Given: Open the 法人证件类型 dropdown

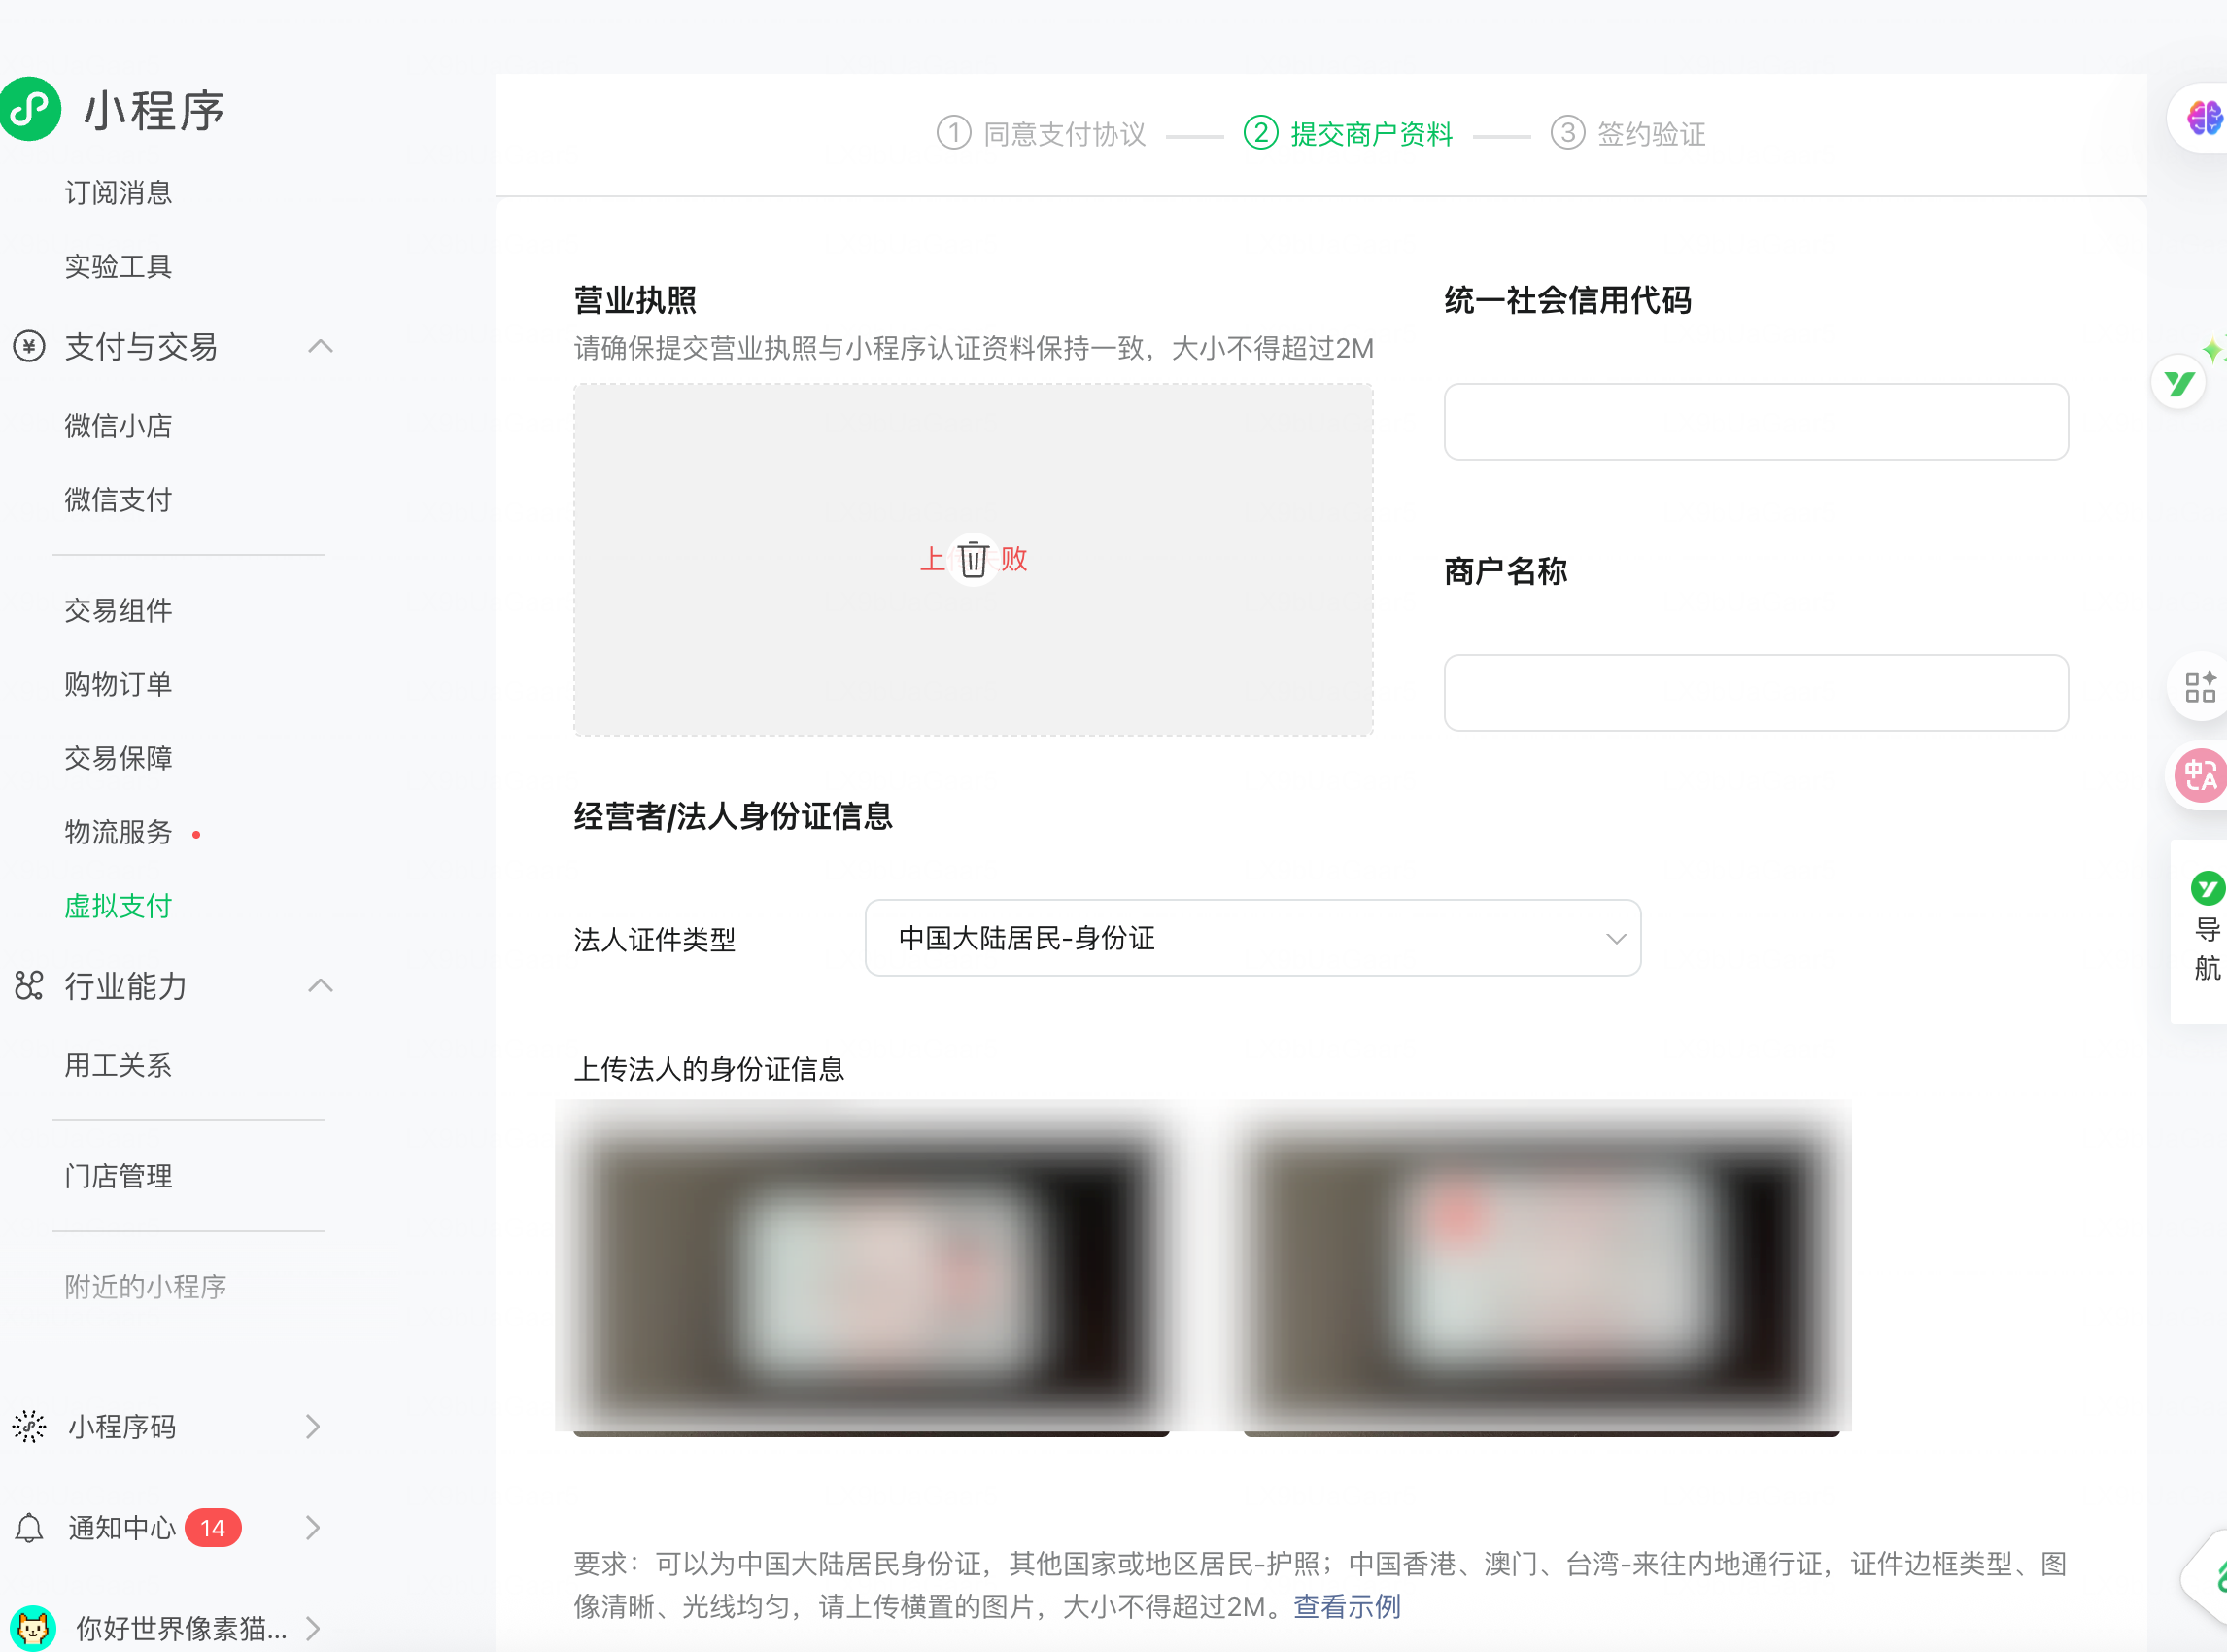Looking at the screenshot, I should point(1252,938).
